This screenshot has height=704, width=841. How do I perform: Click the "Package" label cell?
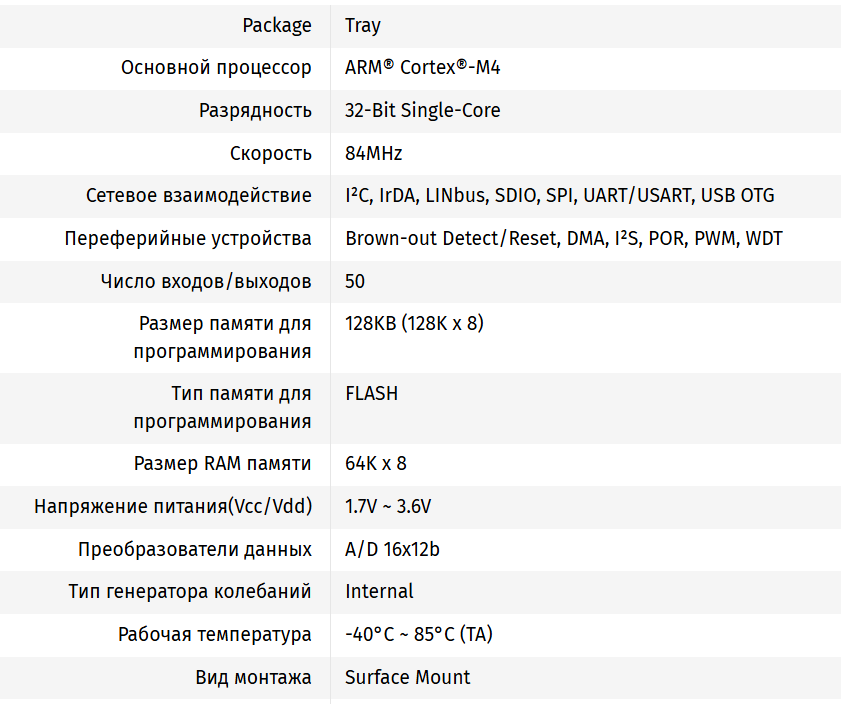click(x=277, y=26)
